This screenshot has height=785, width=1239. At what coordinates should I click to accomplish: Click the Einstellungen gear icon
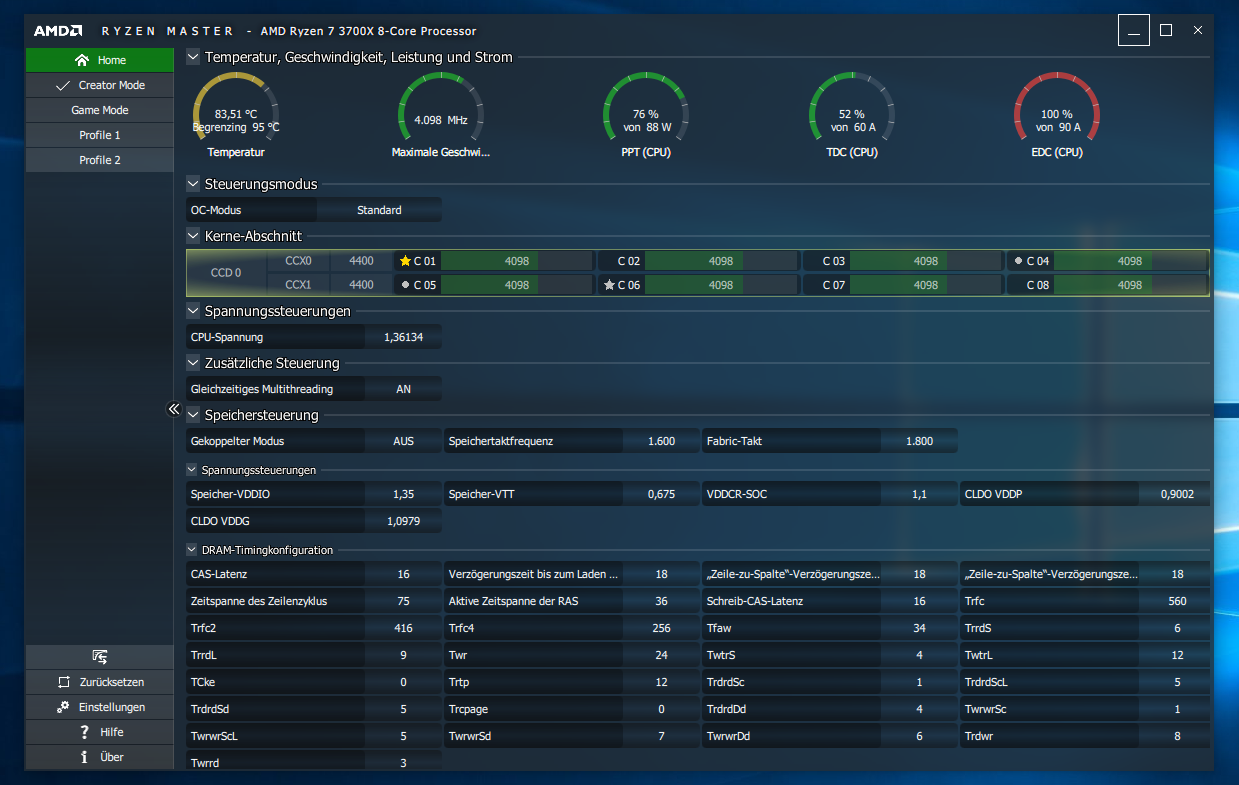click(63, 707)
